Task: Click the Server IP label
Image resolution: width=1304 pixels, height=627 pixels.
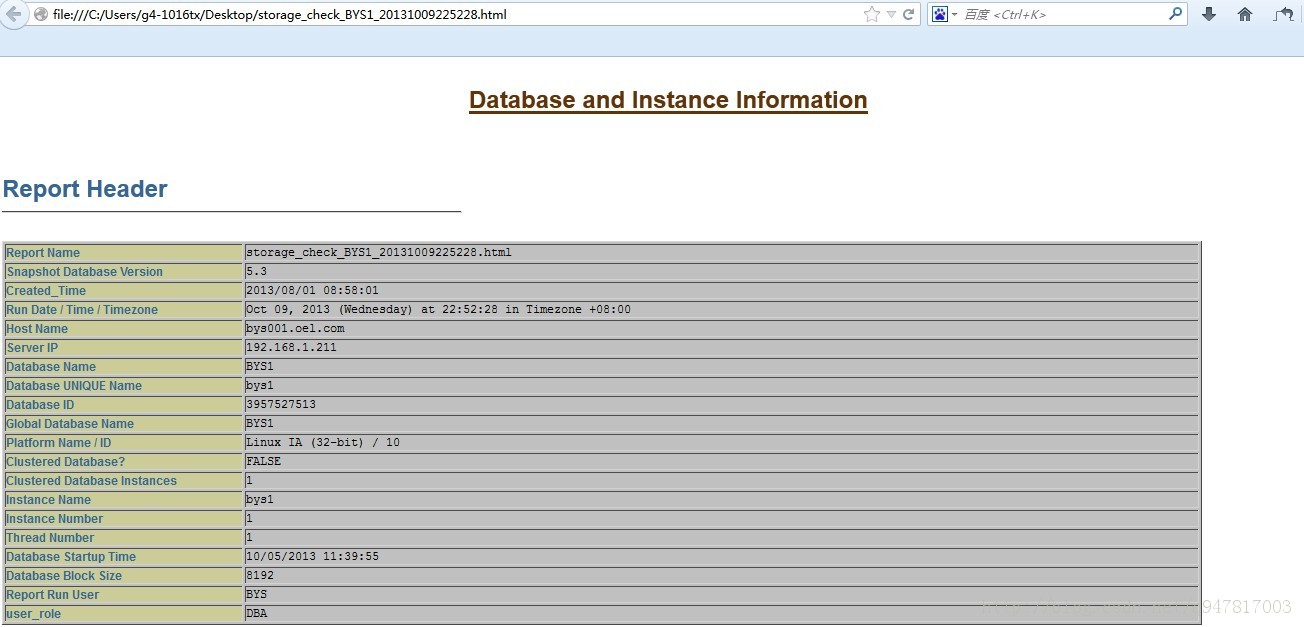Action: [32, 348]
